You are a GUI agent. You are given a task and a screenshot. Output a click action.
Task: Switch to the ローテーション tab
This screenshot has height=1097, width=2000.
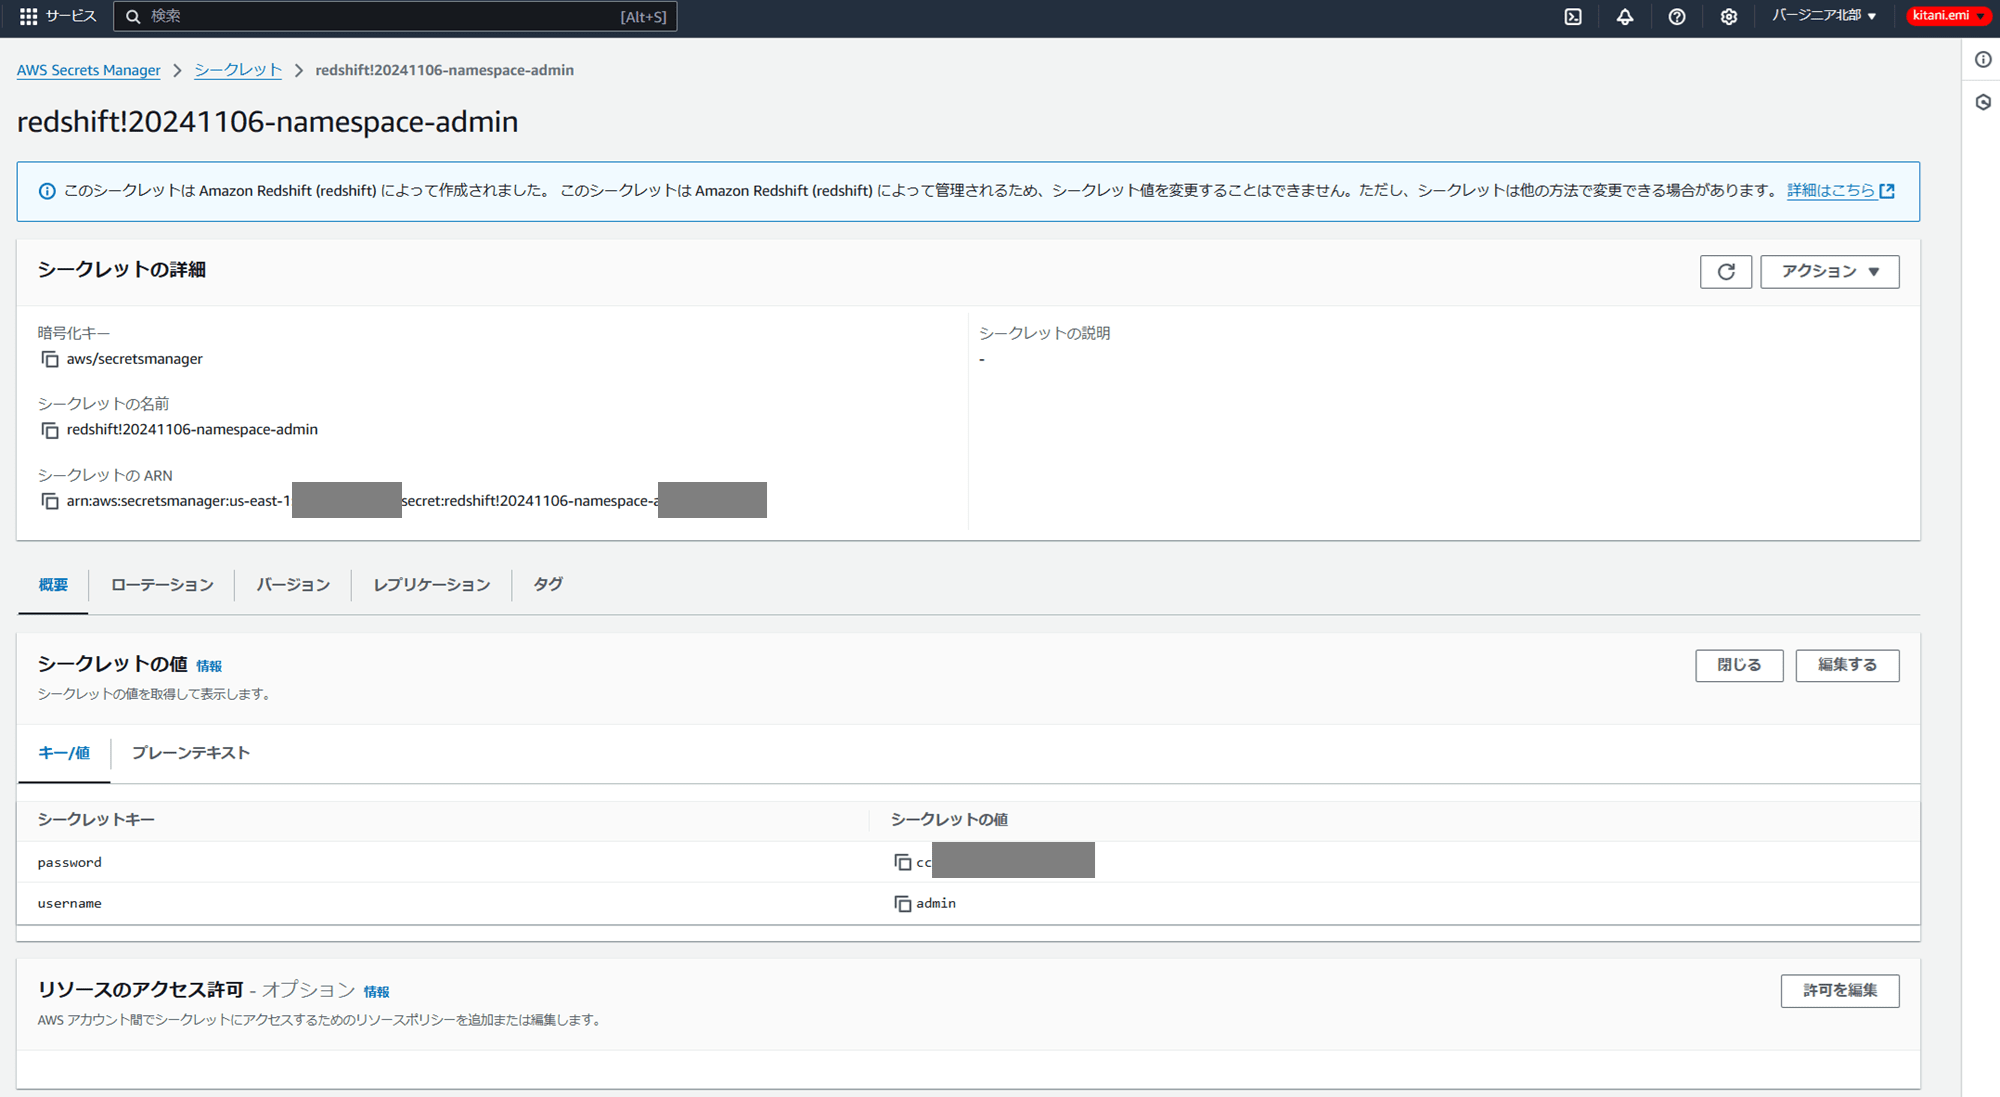(162, 585)
